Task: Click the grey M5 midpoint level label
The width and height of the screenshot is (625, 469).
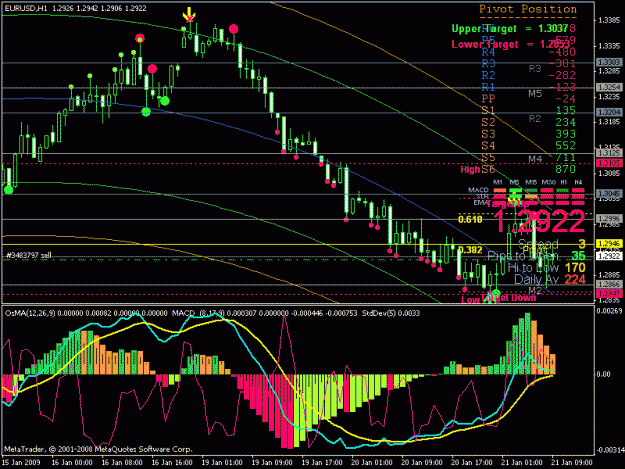Action: pyautogui.click(x=535, y=94)
